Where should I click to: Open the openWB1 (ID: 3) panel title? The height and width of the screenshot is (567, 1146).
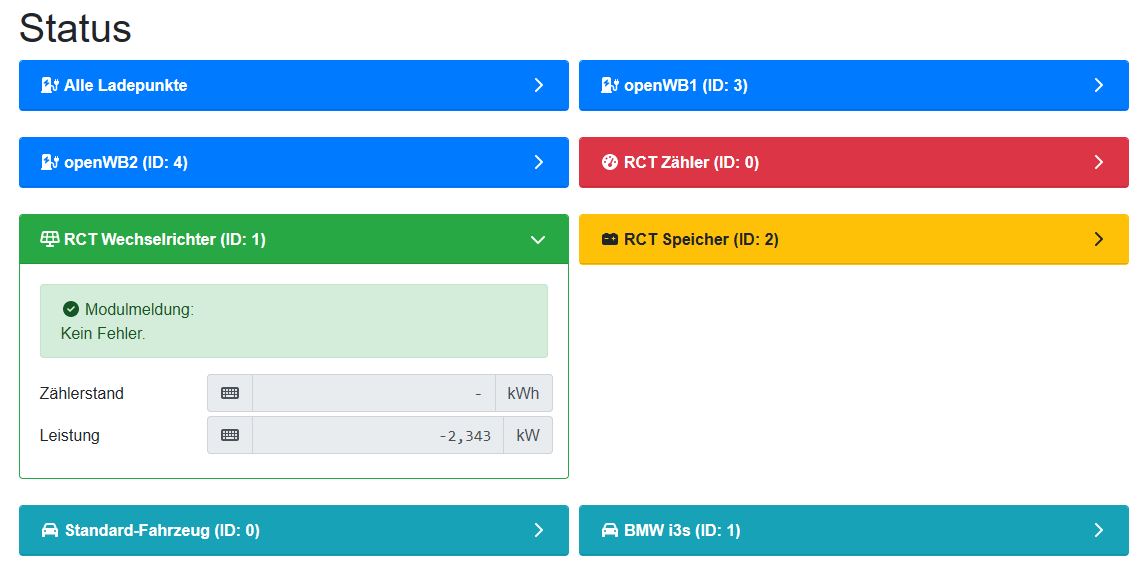pyautogui.click(x=686, y=86)
